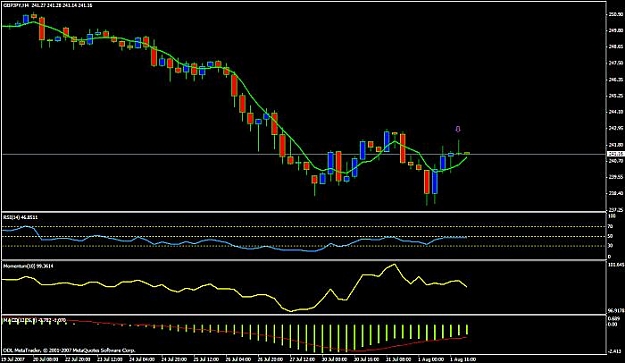Click the MACD indicator label
The width and height of the screenshot is (625, 363).
(x=35, y=320)
